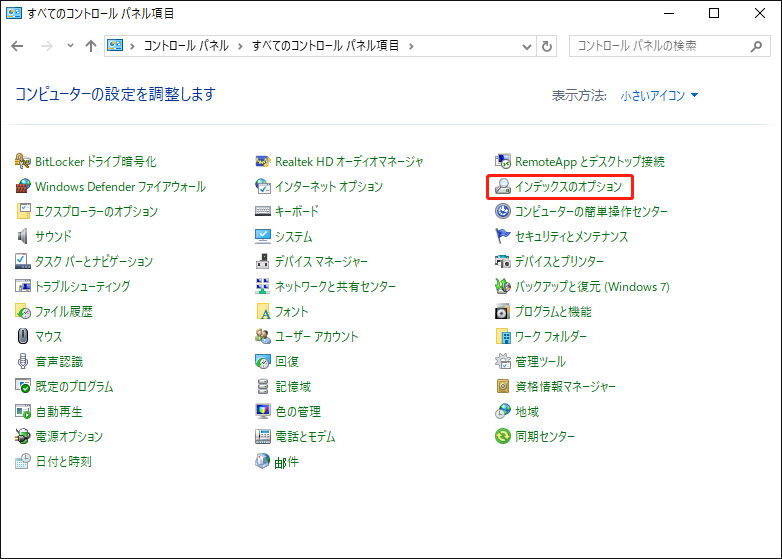Click the 管理ツール link
This screenshot has width=782, height=559.
coord(540,362)
